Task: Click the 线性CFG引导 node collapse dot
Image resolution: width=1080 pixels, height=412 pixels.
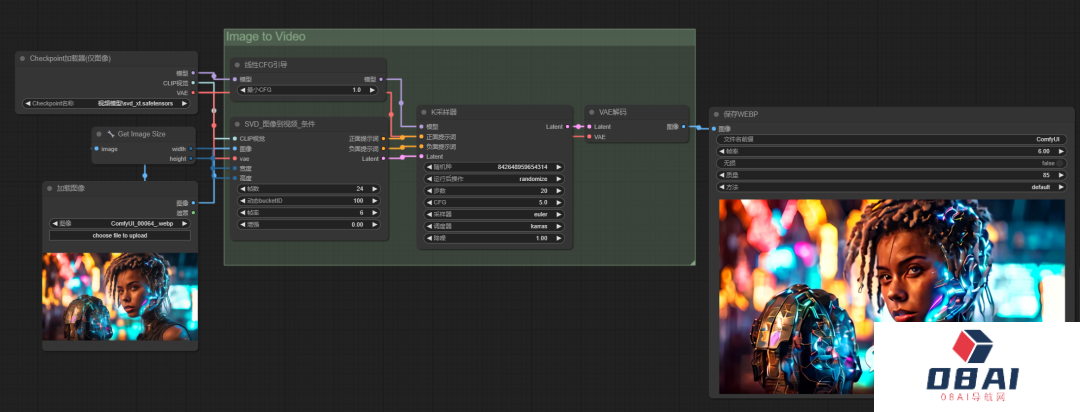Action: pos(237,65)
